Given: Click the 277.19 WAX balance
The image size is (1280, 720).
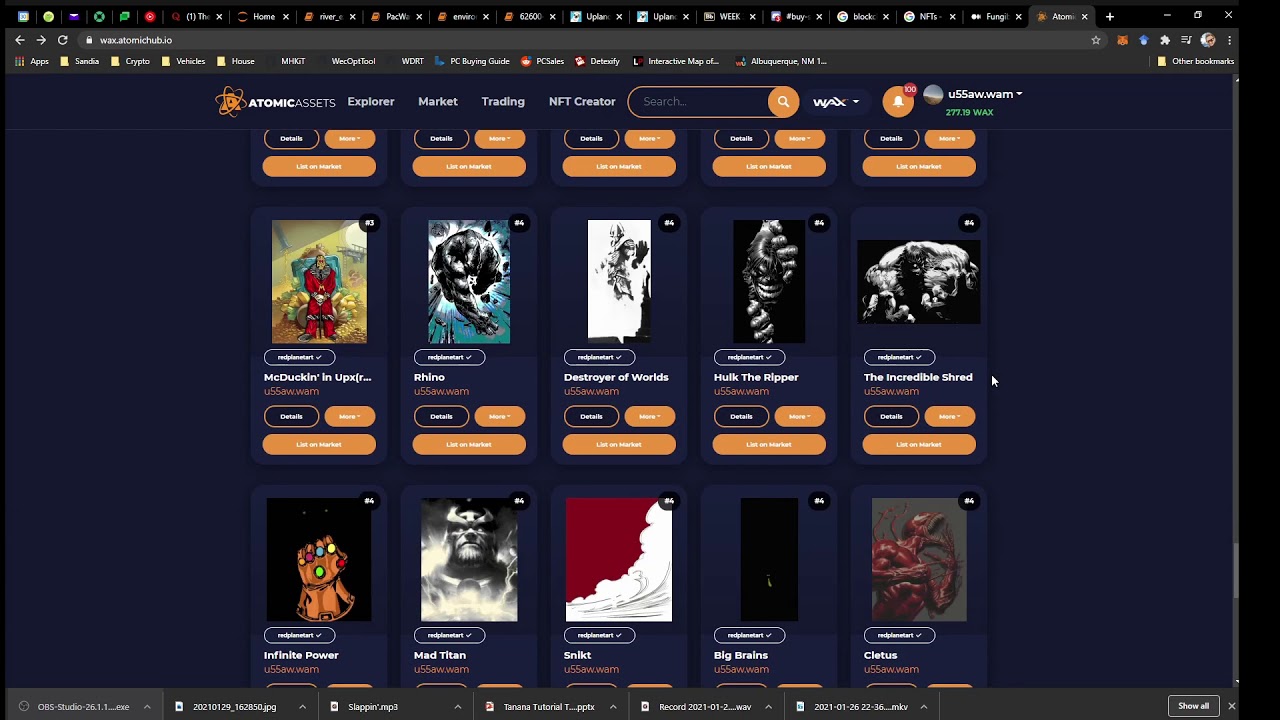Looking at the screenshot, I should (969, 112).
